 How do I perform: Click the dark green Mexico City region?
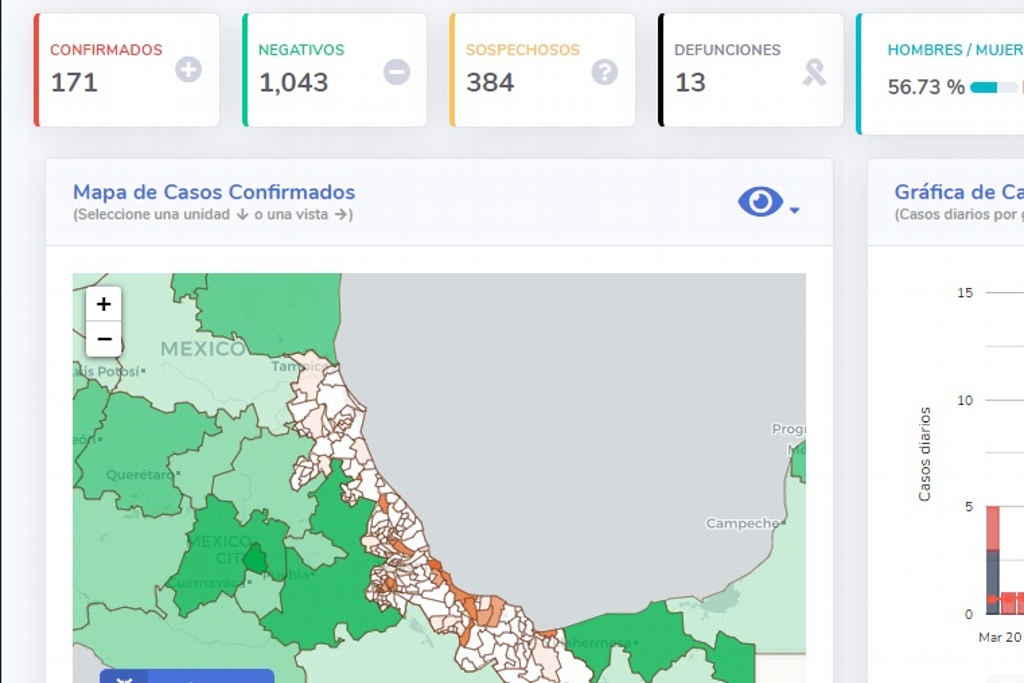click(x=257, y=559)
